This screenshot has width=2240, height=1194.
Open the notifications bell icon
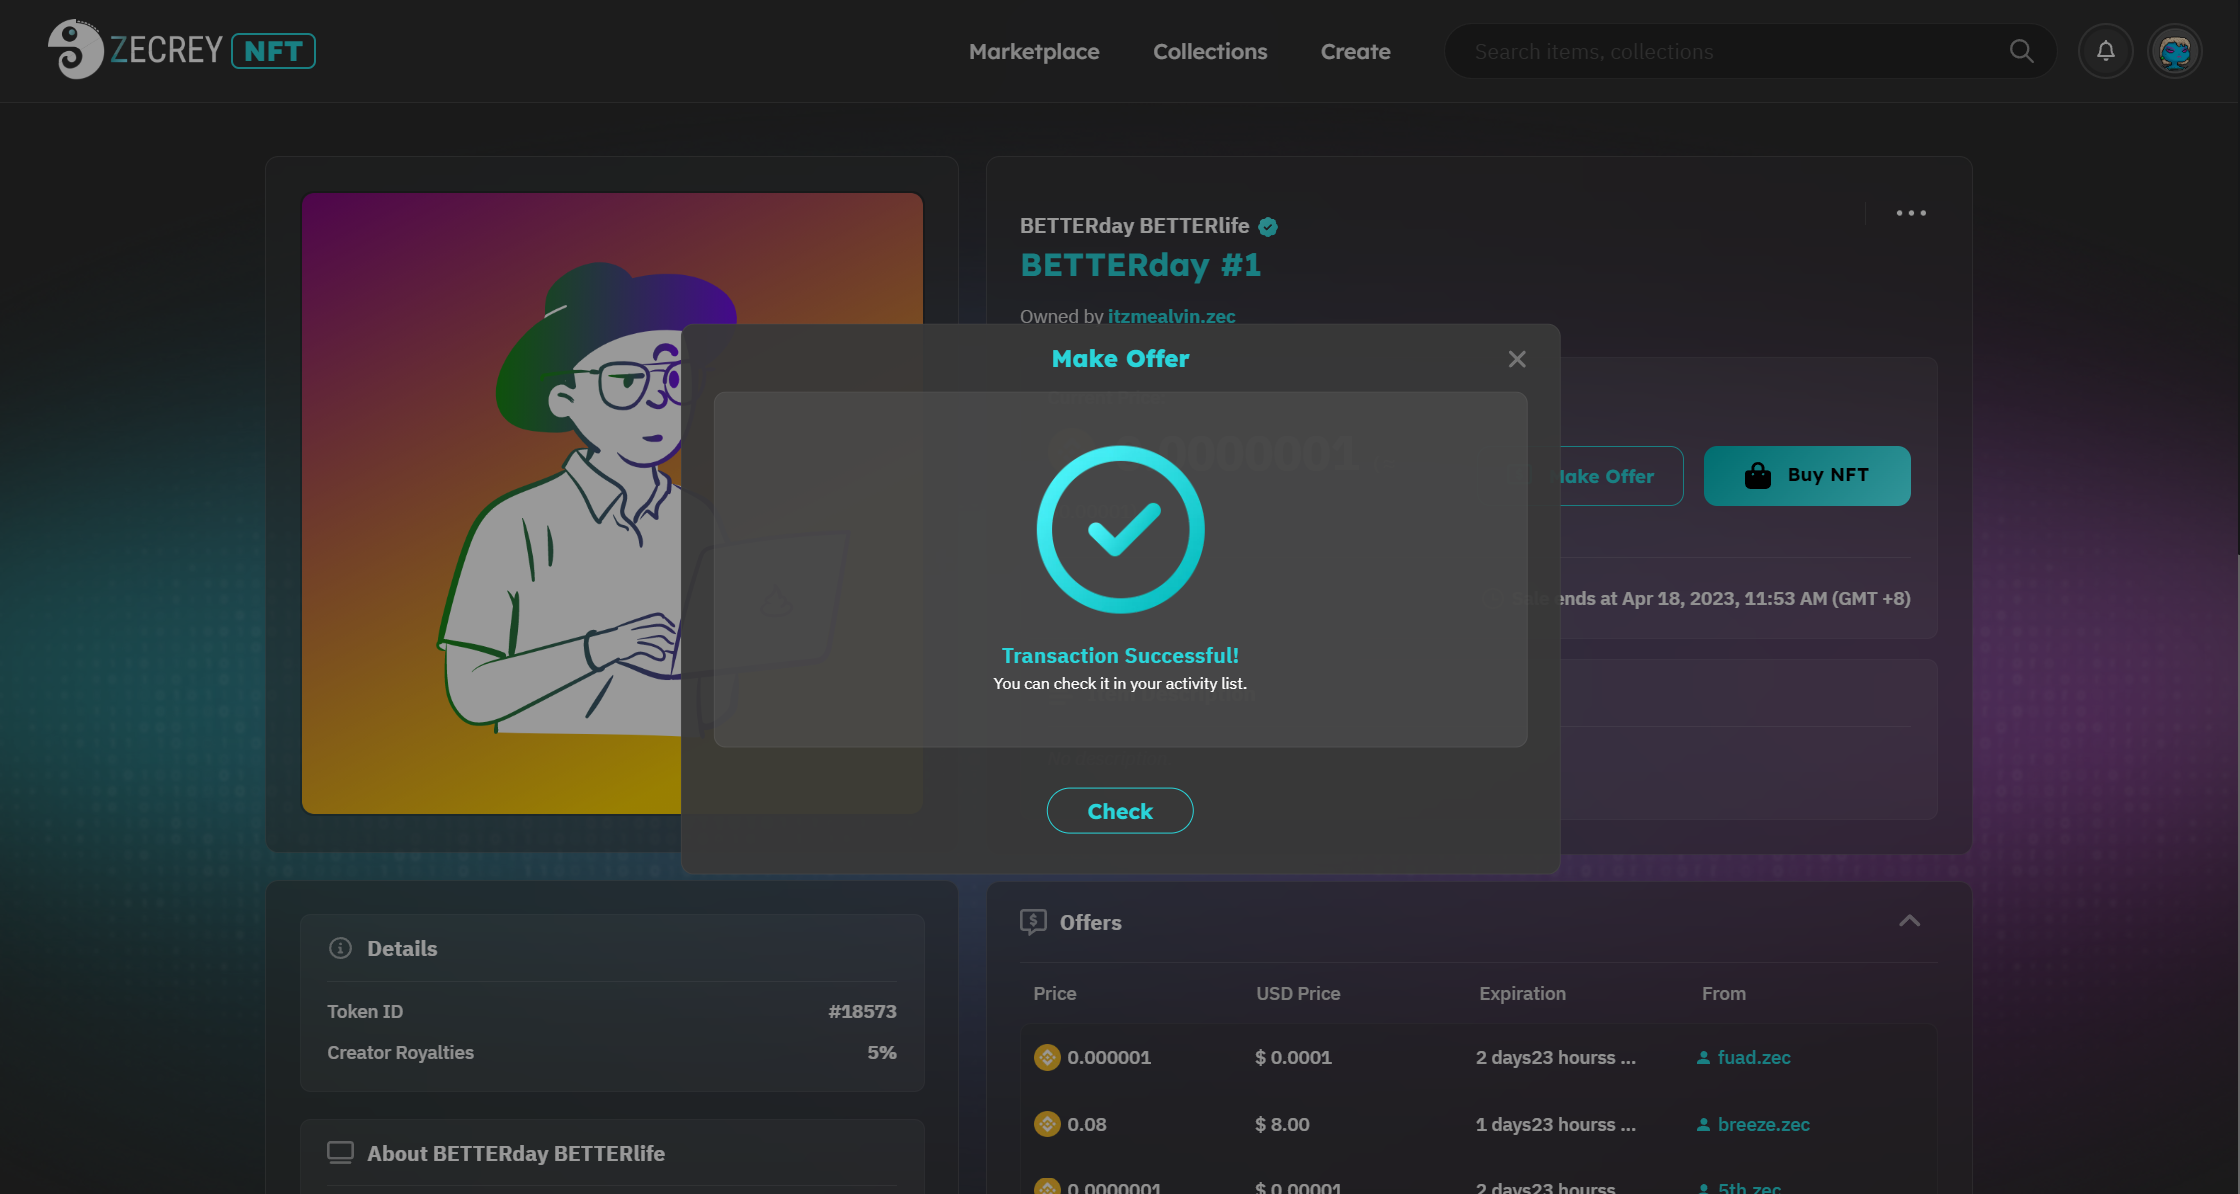(2105, 51)
